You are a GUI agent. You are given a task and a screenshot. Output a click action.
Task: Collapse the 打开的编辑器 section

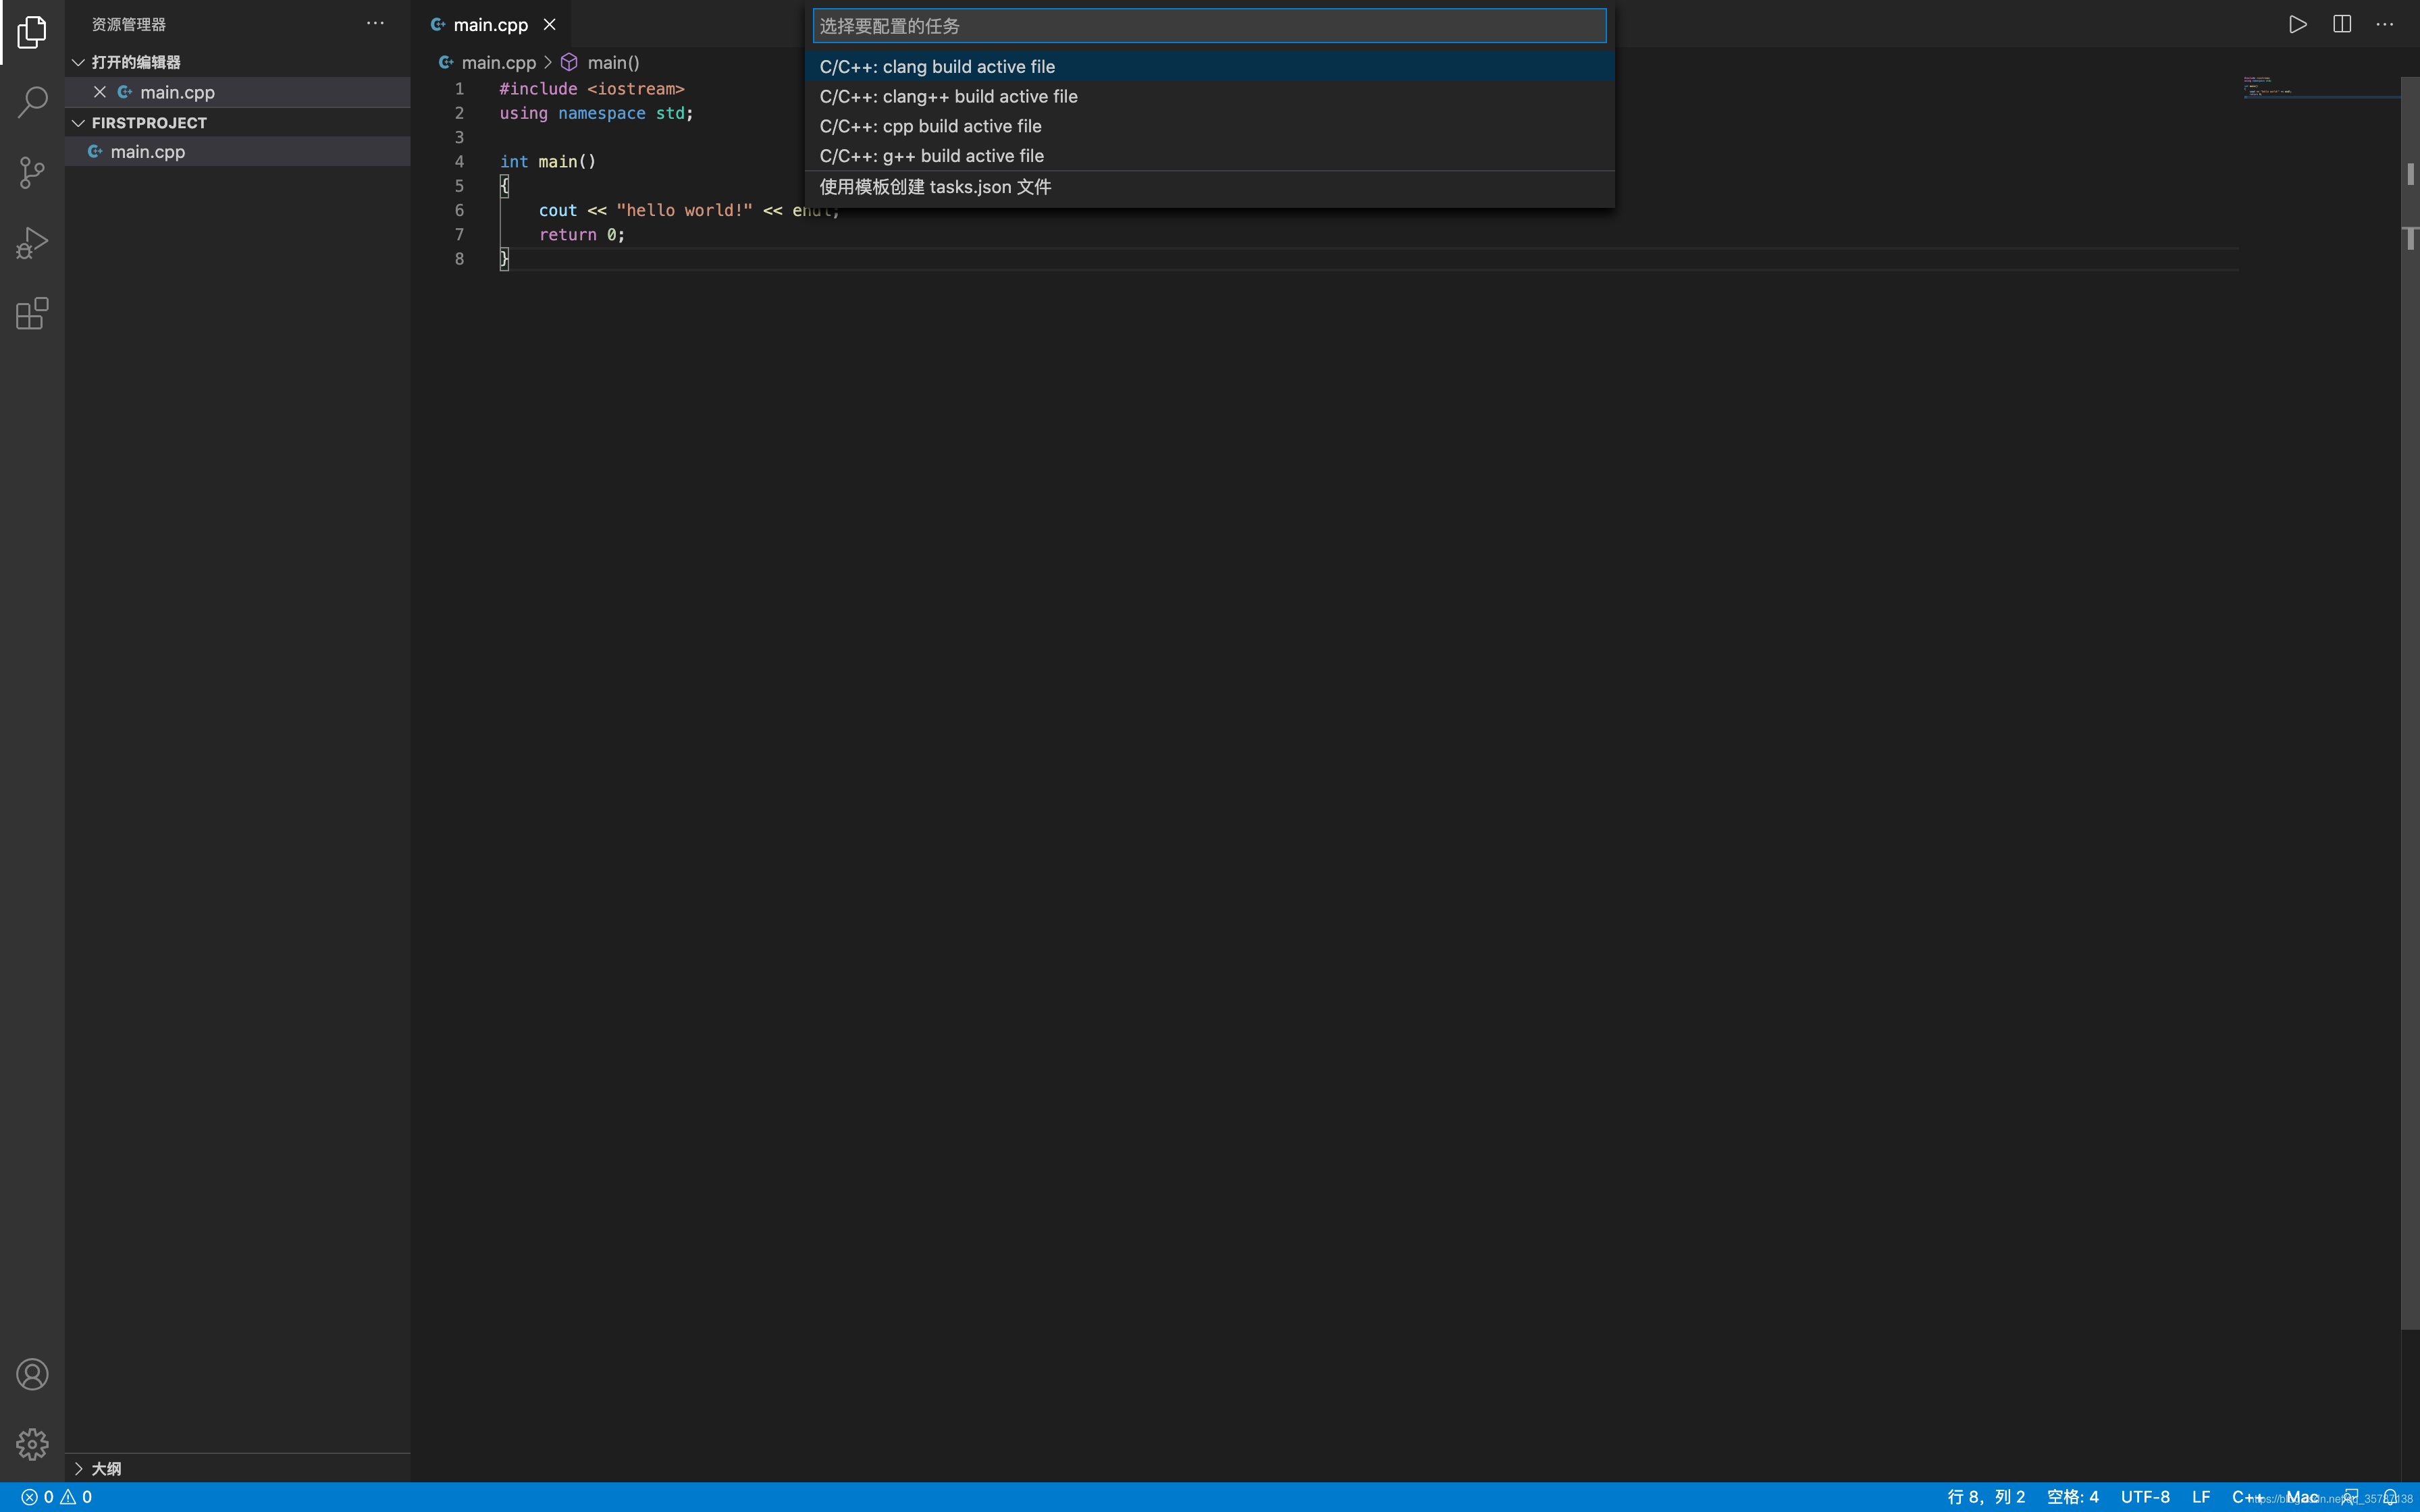click(x=135, y=62)
